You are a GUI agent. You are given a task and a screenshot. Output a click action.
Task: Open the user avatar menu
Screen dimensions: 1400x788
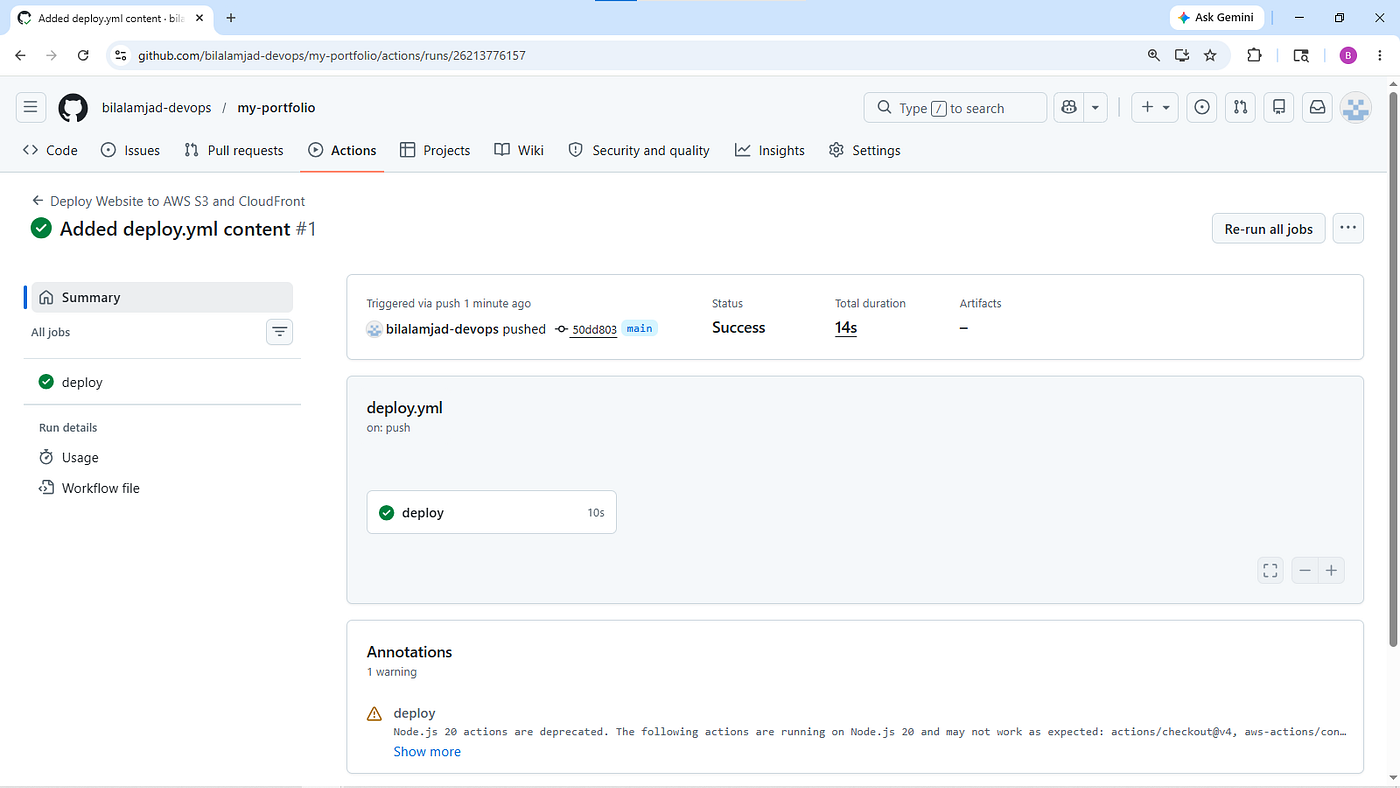[1355, 108]
